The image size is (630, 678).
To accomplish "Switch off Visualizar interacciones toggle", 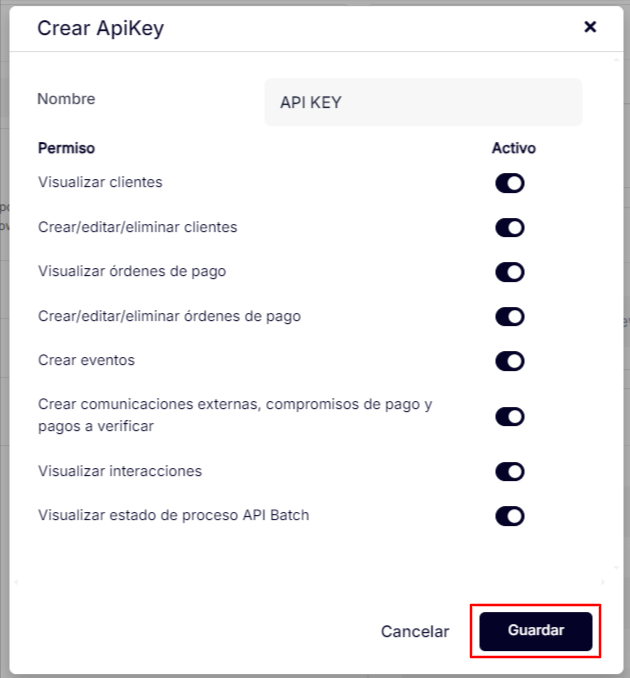I will (x=510, y=471).
